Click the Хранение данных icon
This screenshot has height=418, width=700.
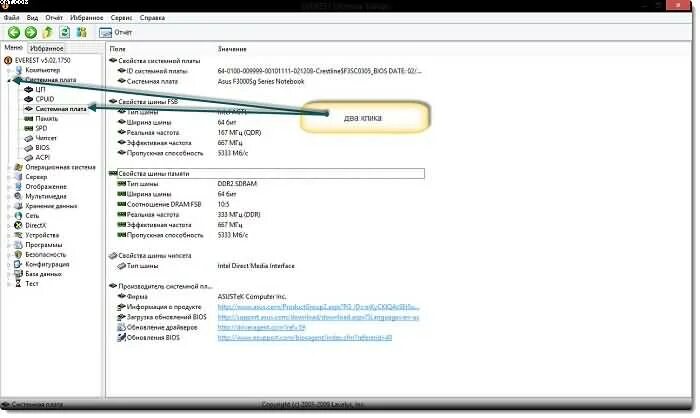point(18,206)
